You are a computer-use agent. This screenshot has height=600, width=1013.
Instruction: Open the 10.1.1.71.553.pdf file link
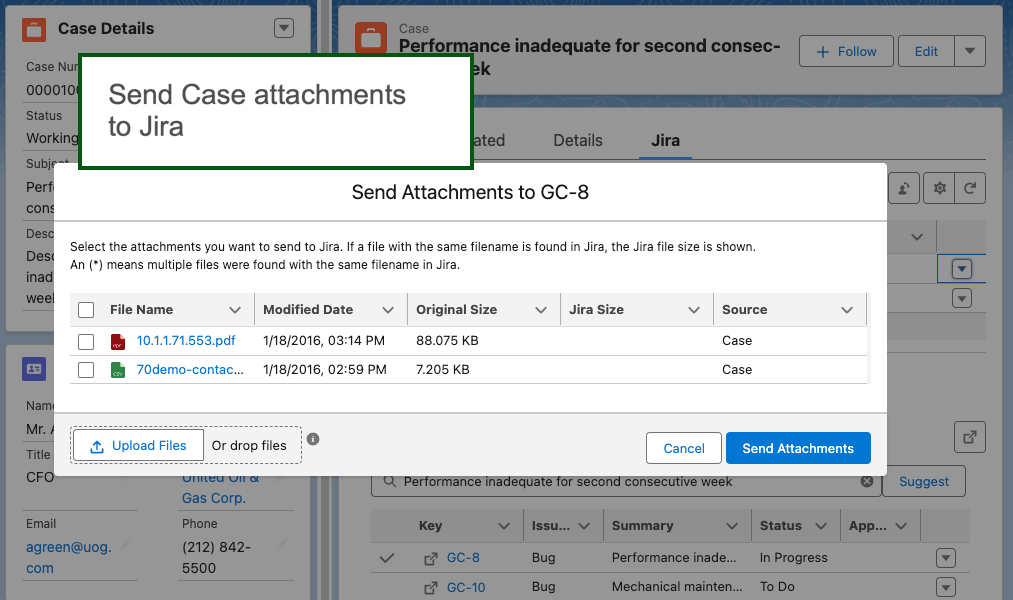186,340
